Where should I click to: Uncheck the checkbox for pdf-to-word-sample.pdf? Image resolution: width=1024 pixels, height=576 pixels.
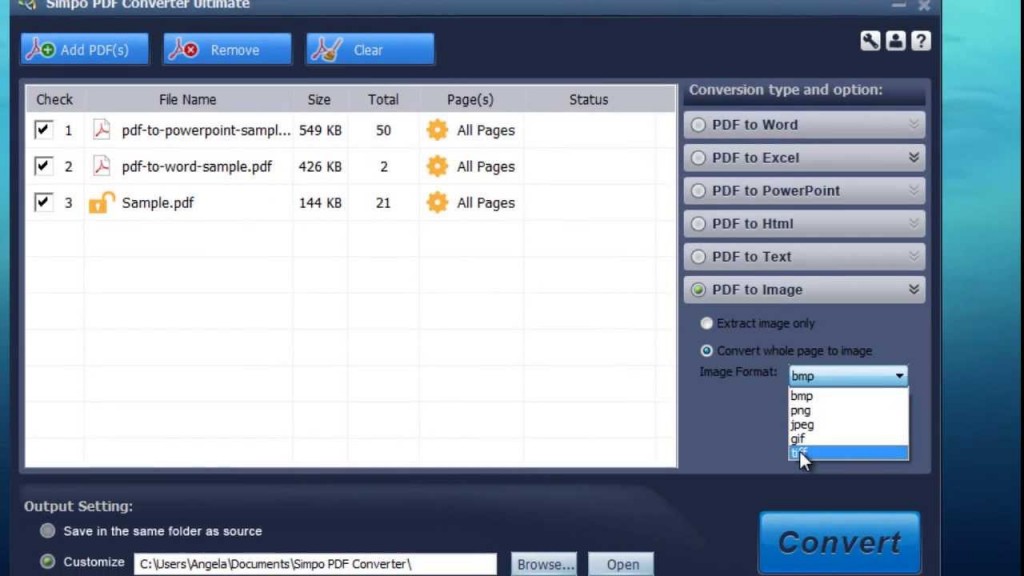pos(43,166)
